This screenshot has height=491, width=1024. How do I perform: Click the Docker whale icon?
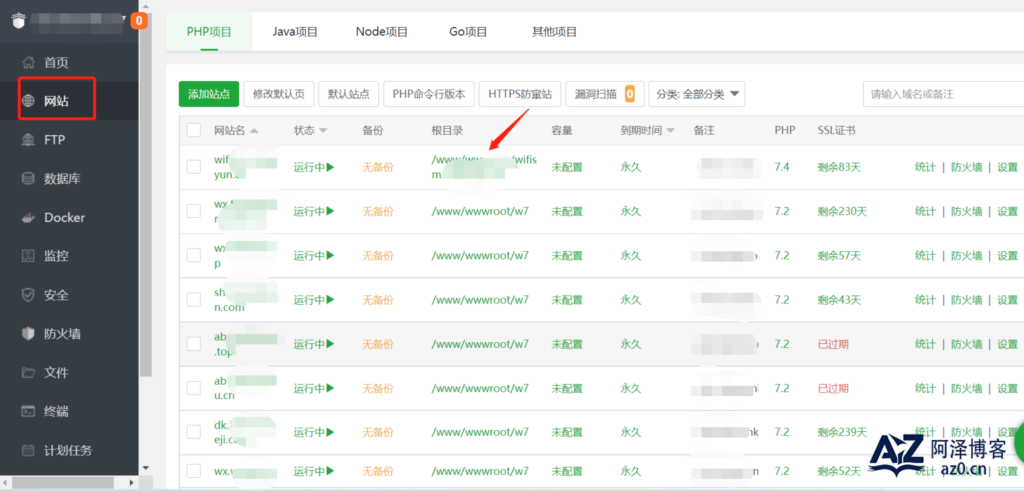(x=28, y=217)
